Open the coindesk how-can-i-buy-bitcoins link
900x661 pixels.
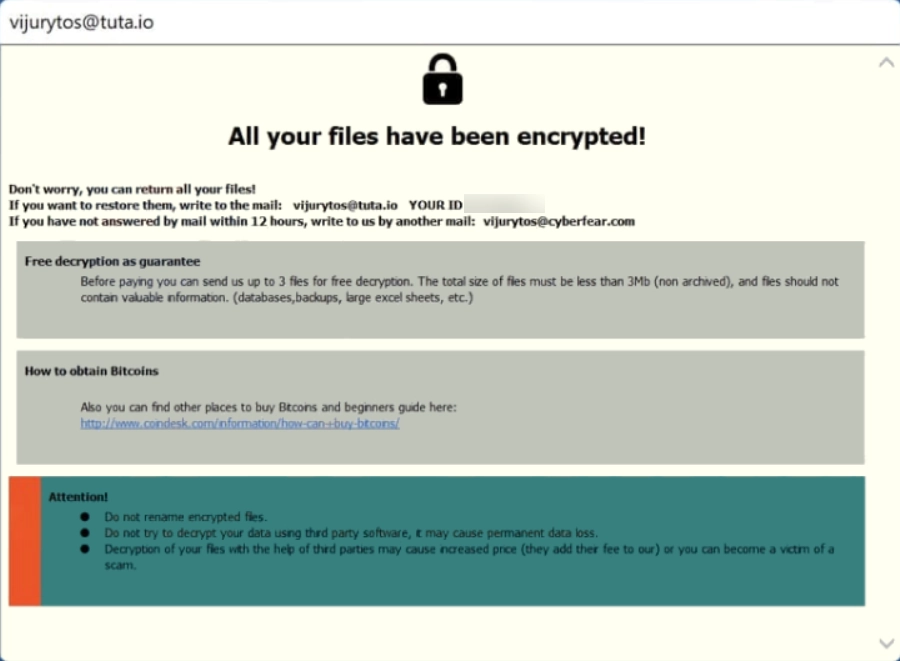(240, 423)
